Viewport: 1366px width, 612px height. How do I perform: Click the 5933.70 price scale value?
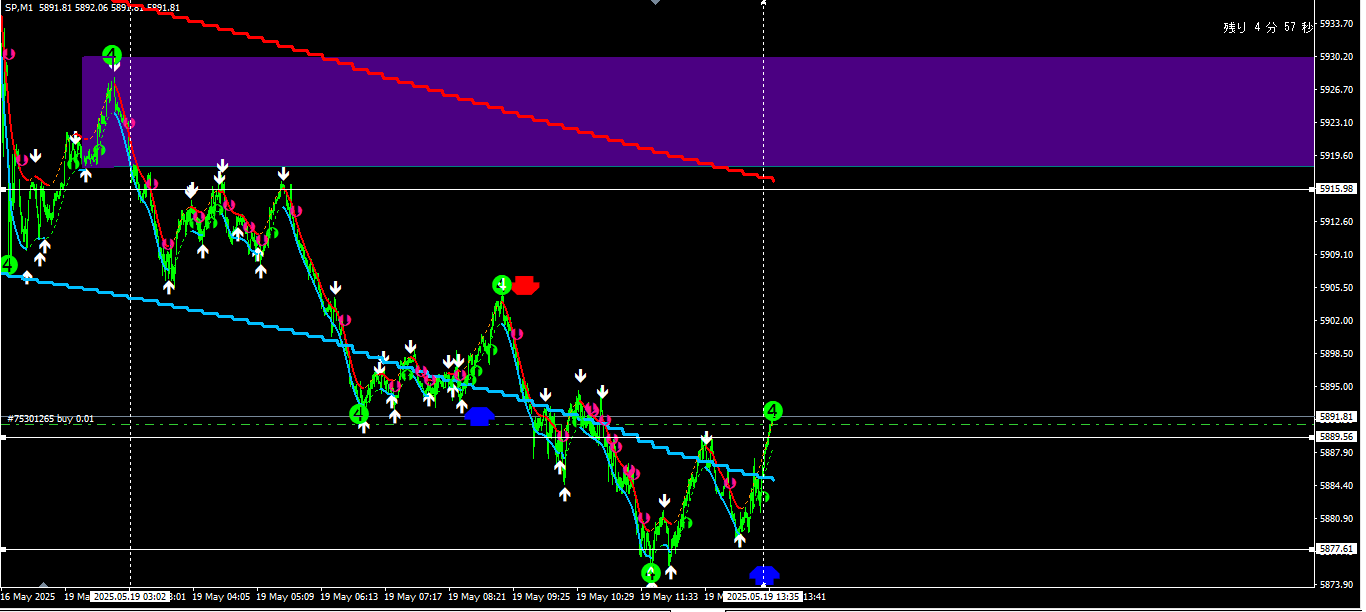coord(1338,23)
